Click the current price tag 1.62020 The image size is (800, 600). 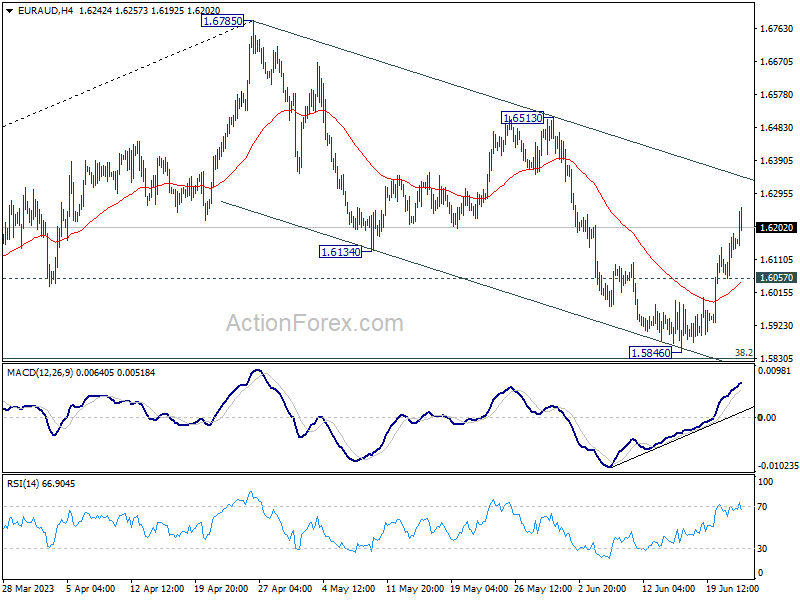776,228
